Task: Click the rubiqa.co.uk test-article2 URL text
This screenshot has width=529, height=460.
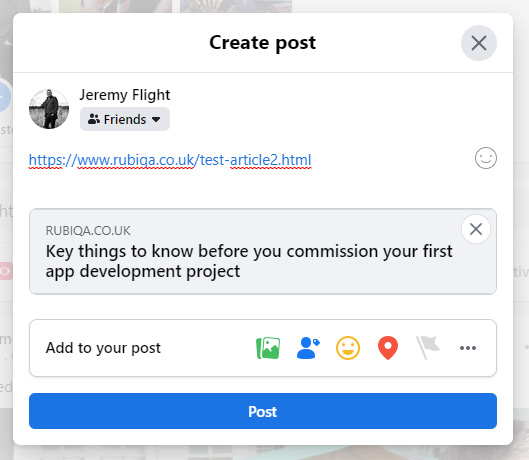Action: point(170,160)
